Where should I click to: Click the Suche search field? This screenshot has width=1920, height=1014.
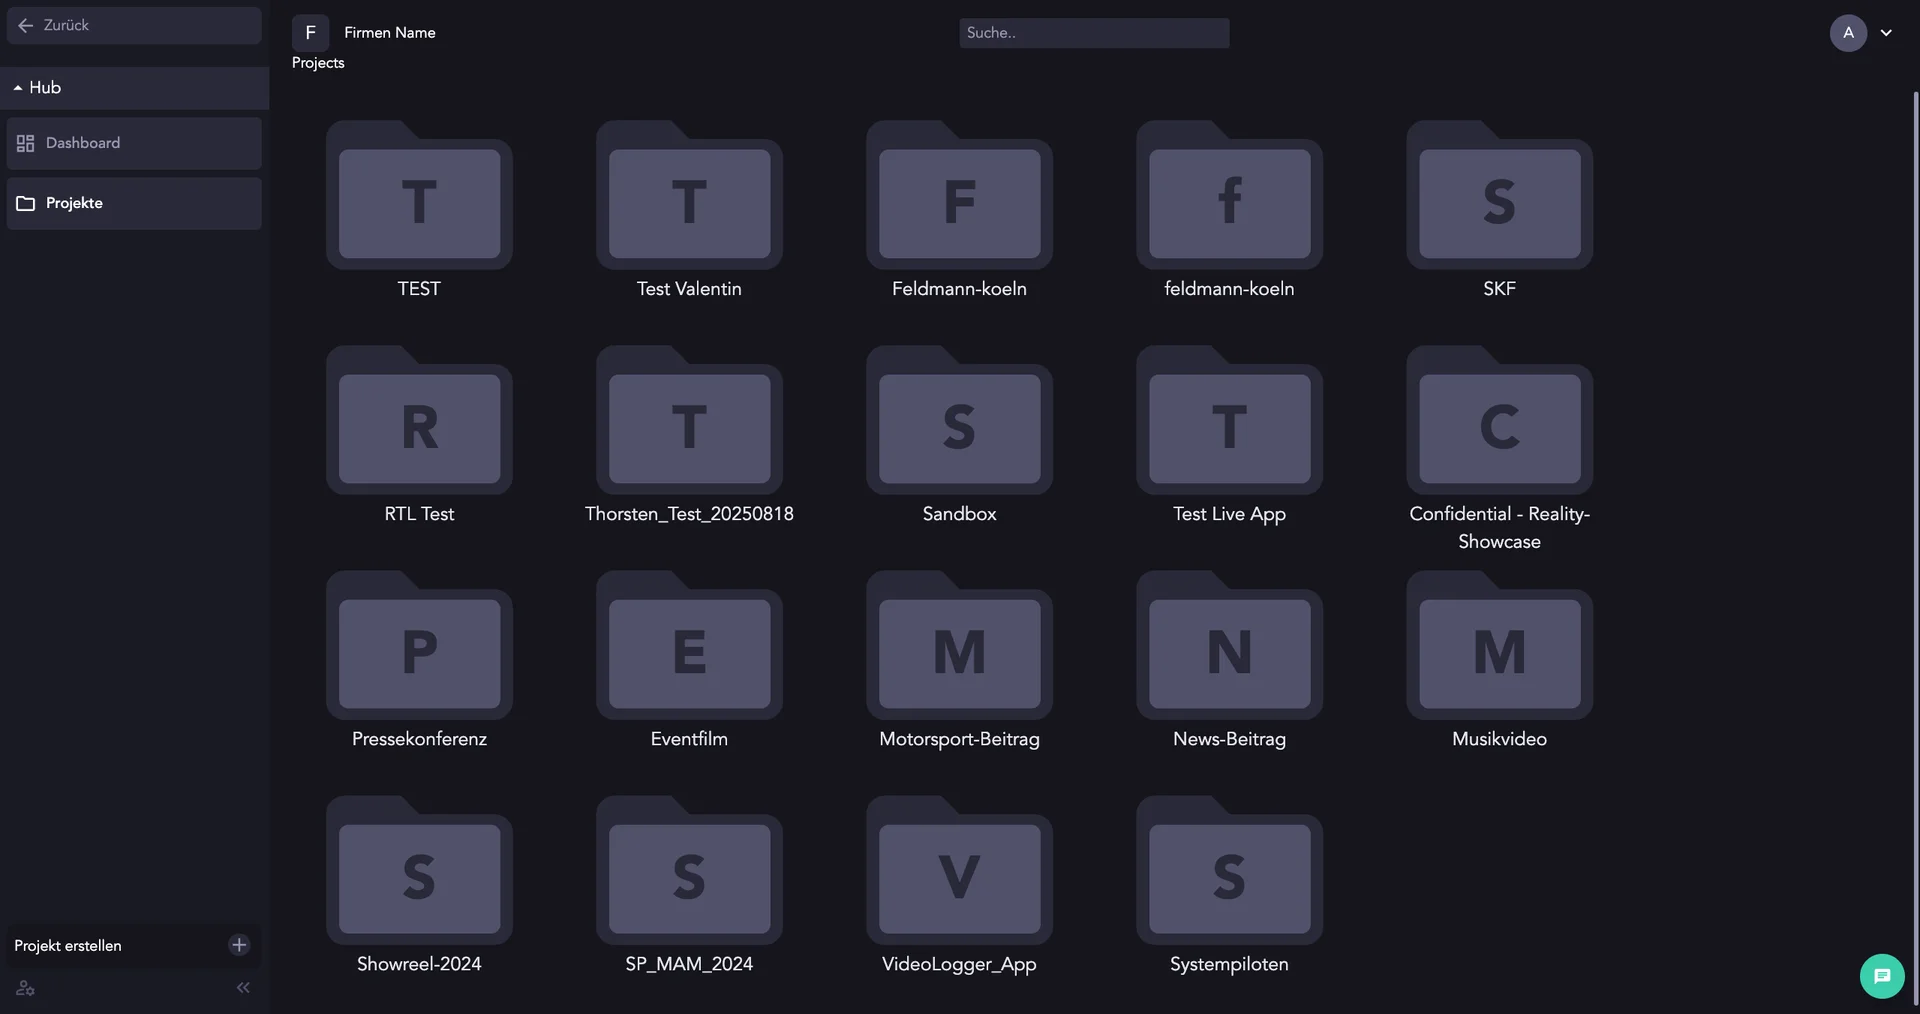pyautogui.click(x=1094, y=33)
